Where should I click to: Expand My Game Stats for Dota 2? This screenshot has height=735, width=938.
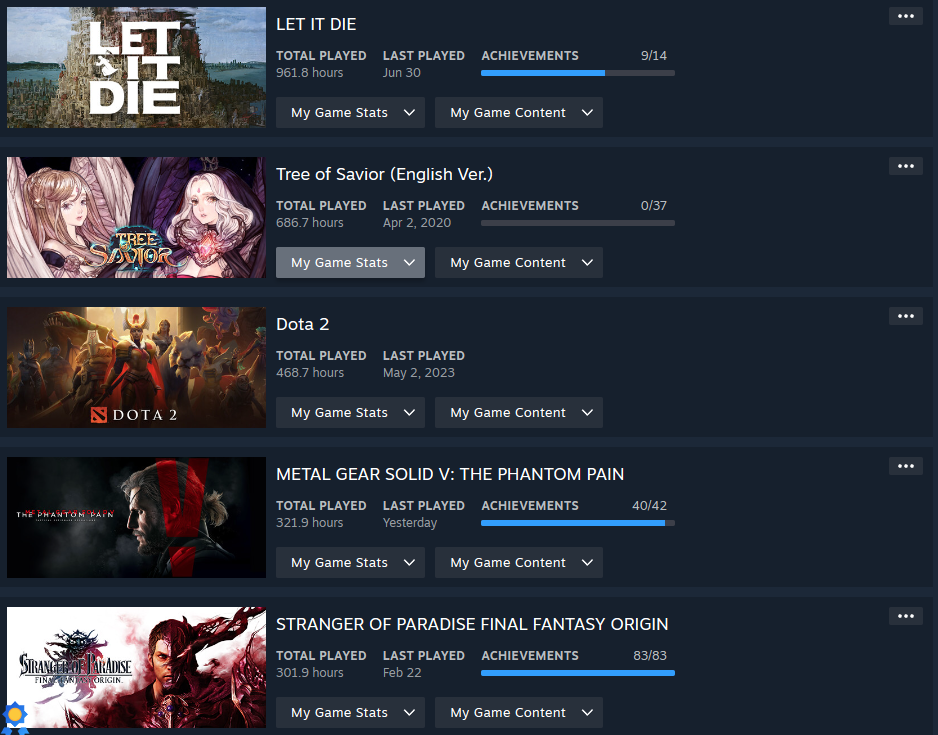coord(350,413)
